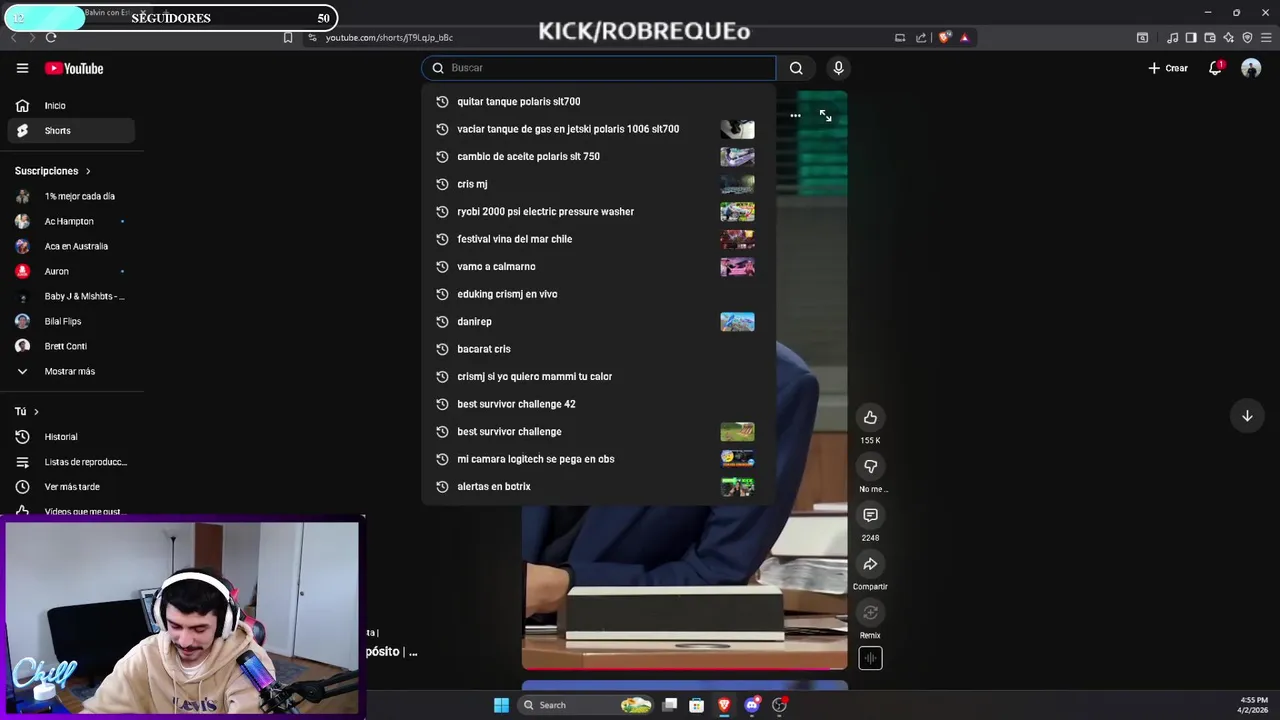The height and width of the screenshot is (720, 1280).
Task: Click the Windows taskbar Search box
Action: click(x=587, y=705)
